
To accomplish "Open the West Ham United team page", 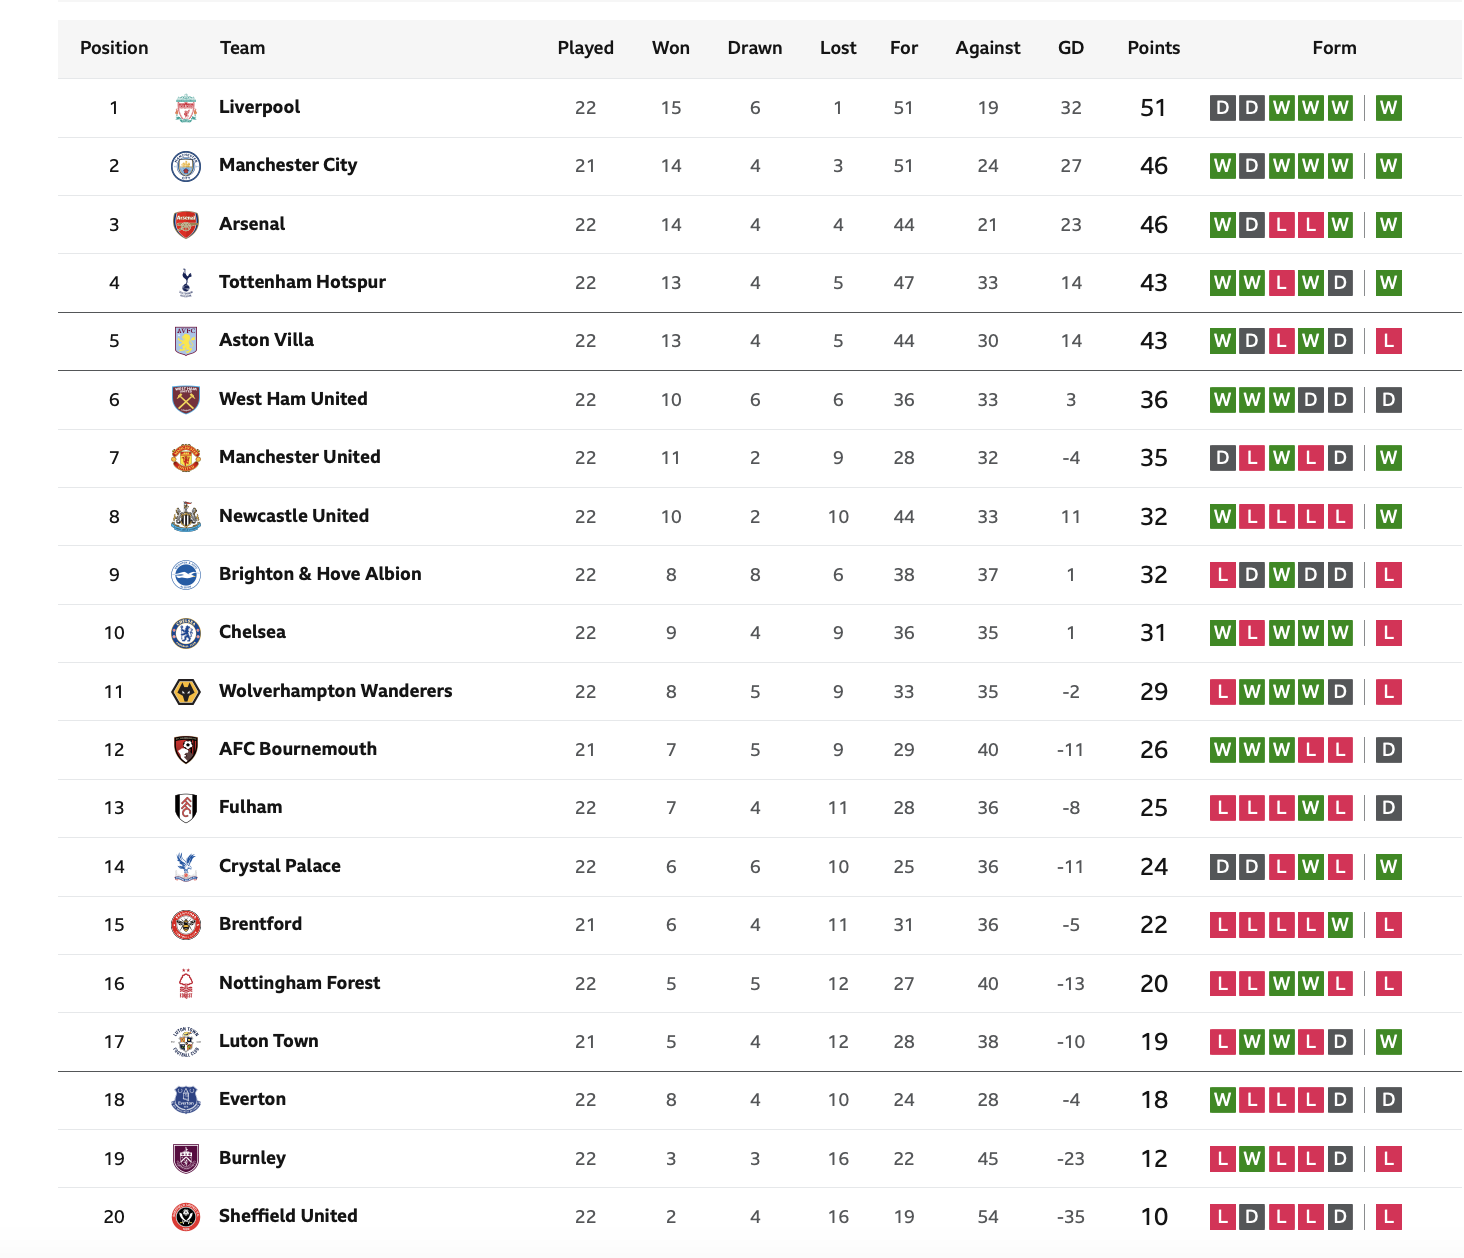I will pyautogui.click(x=293, y=399).
